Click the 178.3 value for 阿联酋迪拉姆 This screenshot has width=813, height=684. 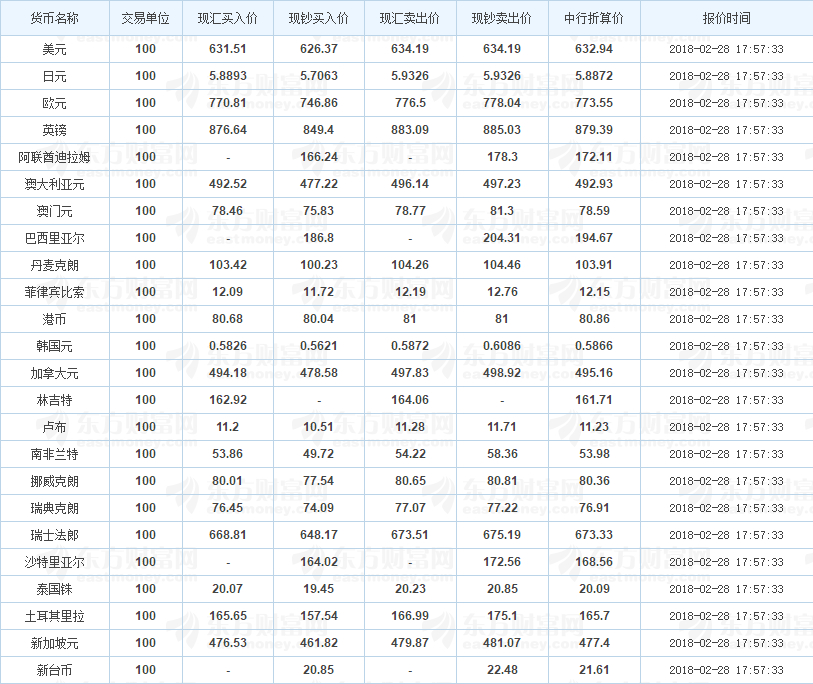tap(501, 157)
